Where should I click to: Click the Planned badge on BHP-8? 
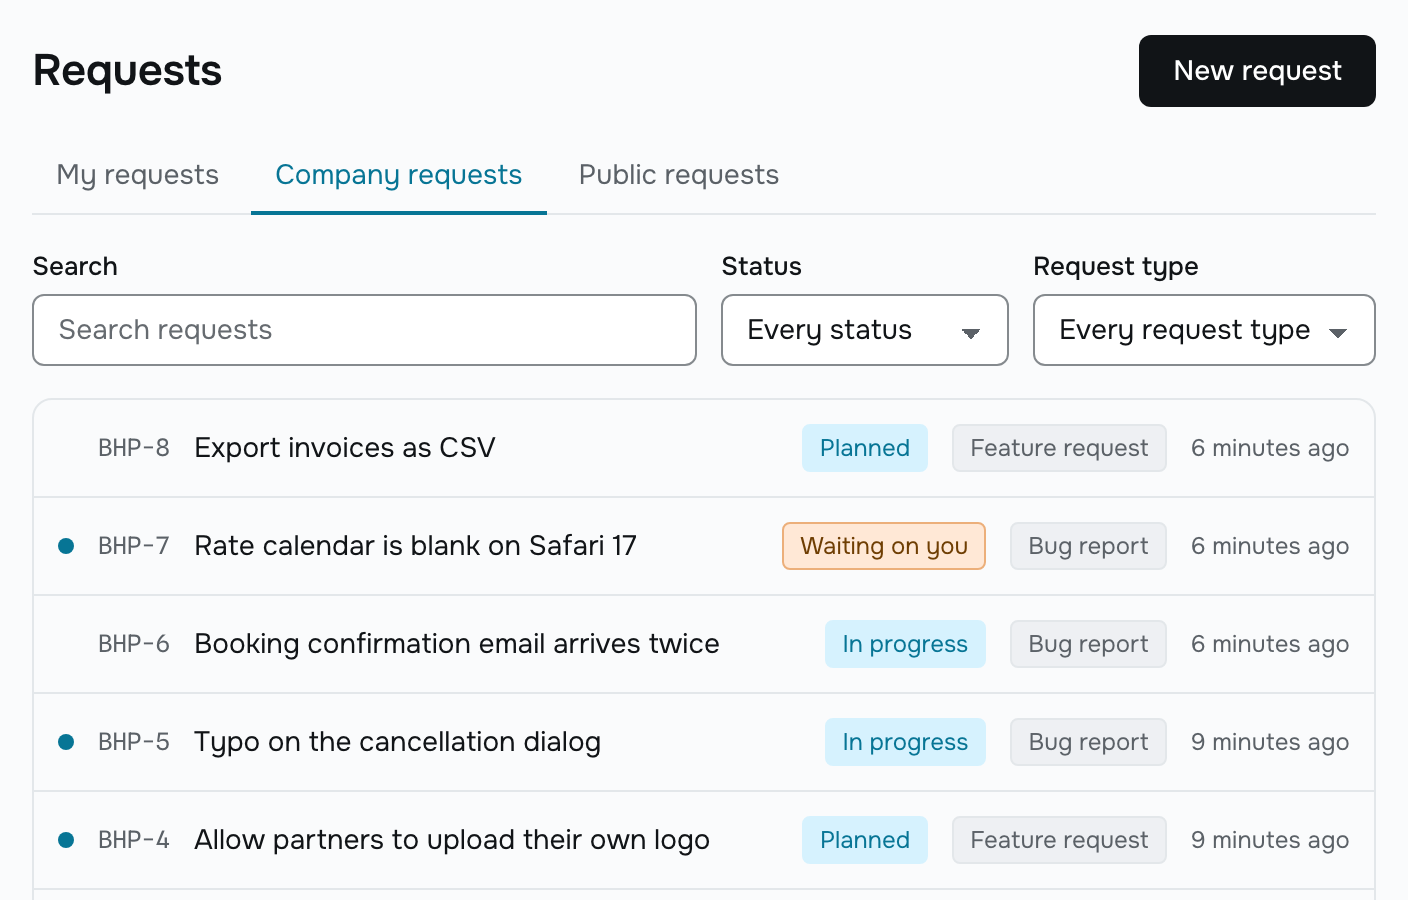(865, 448)
